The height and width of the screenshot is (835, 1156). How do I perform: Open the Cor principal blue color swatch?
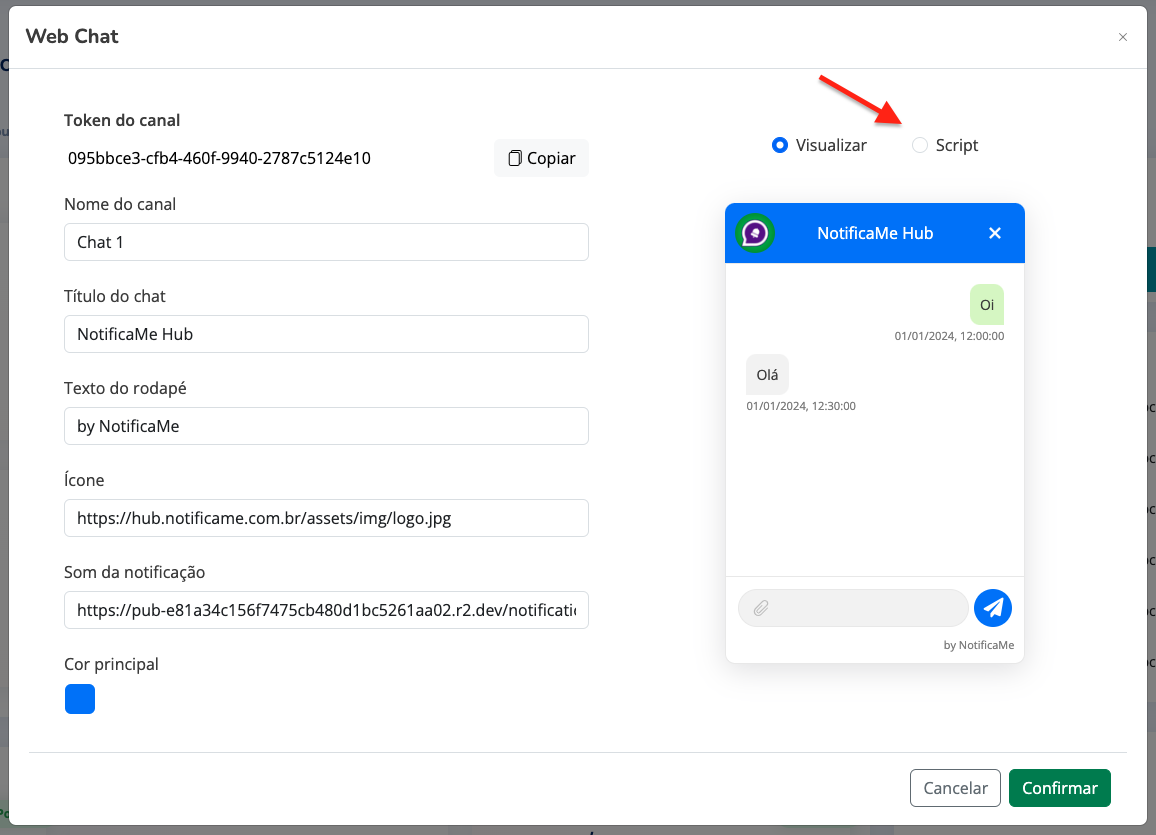(80, 699)
